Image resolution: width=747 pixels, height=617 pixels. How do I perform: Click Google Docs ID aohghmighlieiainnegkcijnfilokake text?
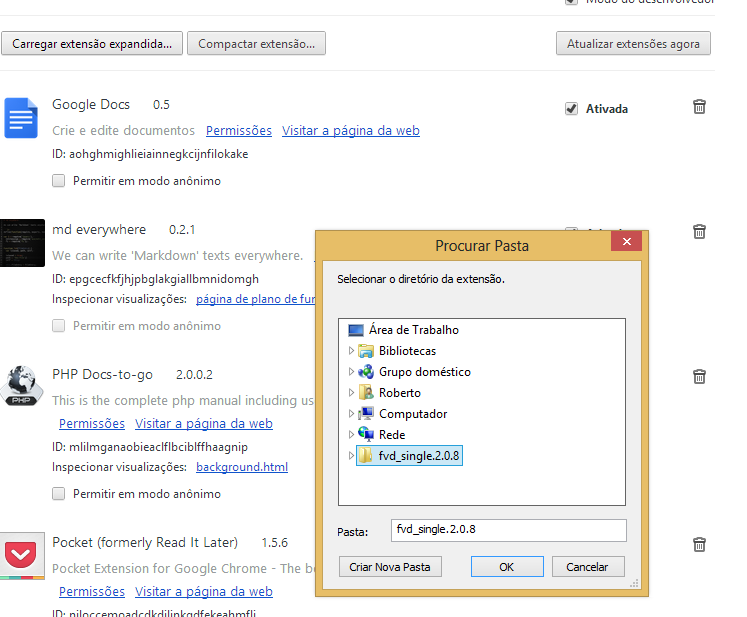150,154
